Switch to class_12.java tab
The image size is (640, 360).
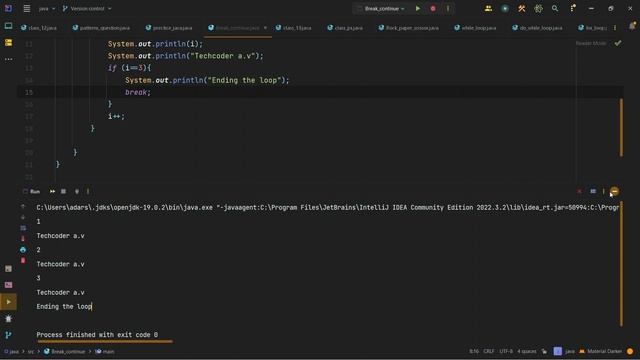39,28
